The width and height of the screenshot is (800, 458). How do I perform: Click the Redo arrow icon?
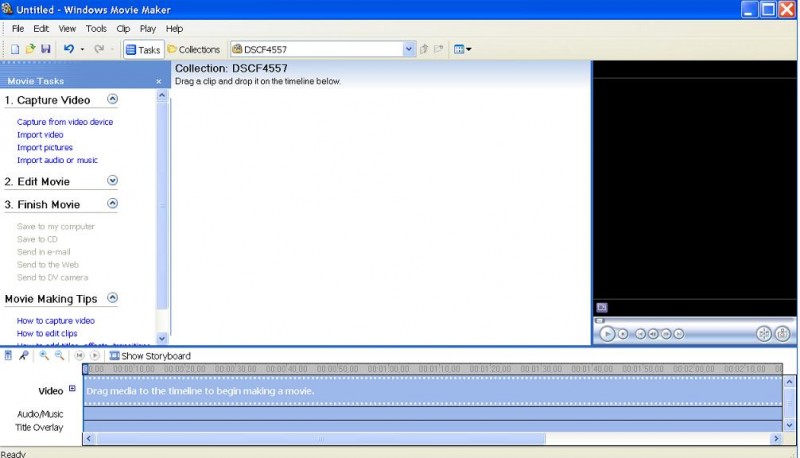[99, 49]
